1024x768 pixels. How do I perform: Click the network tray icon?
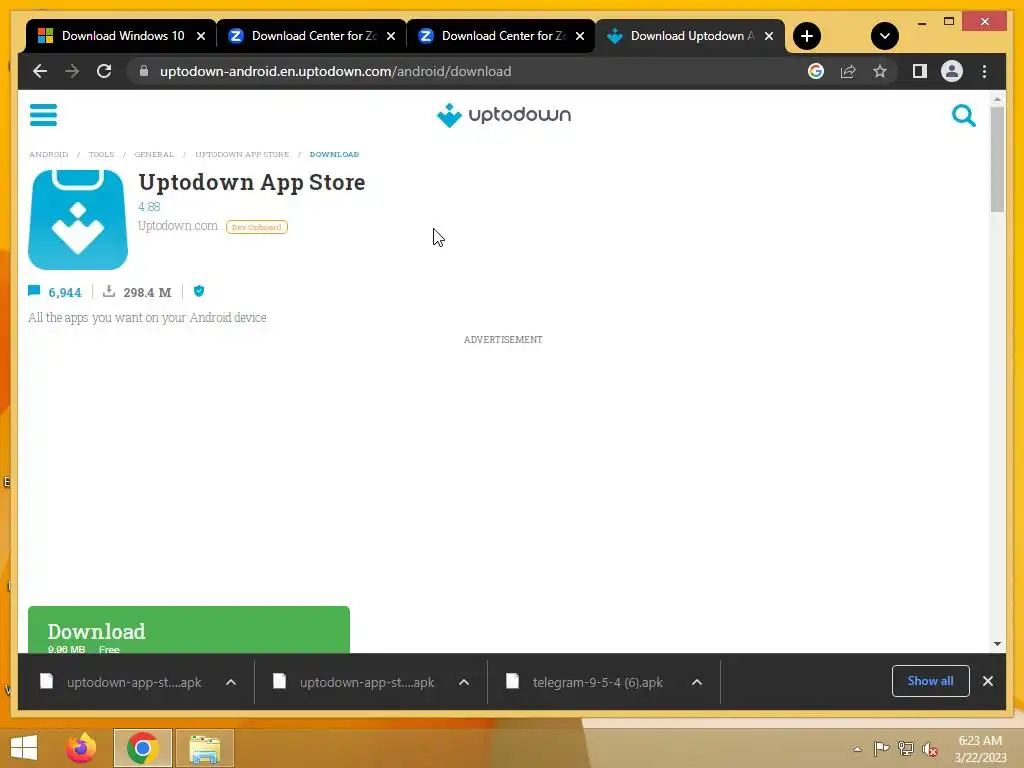(906, 748)
